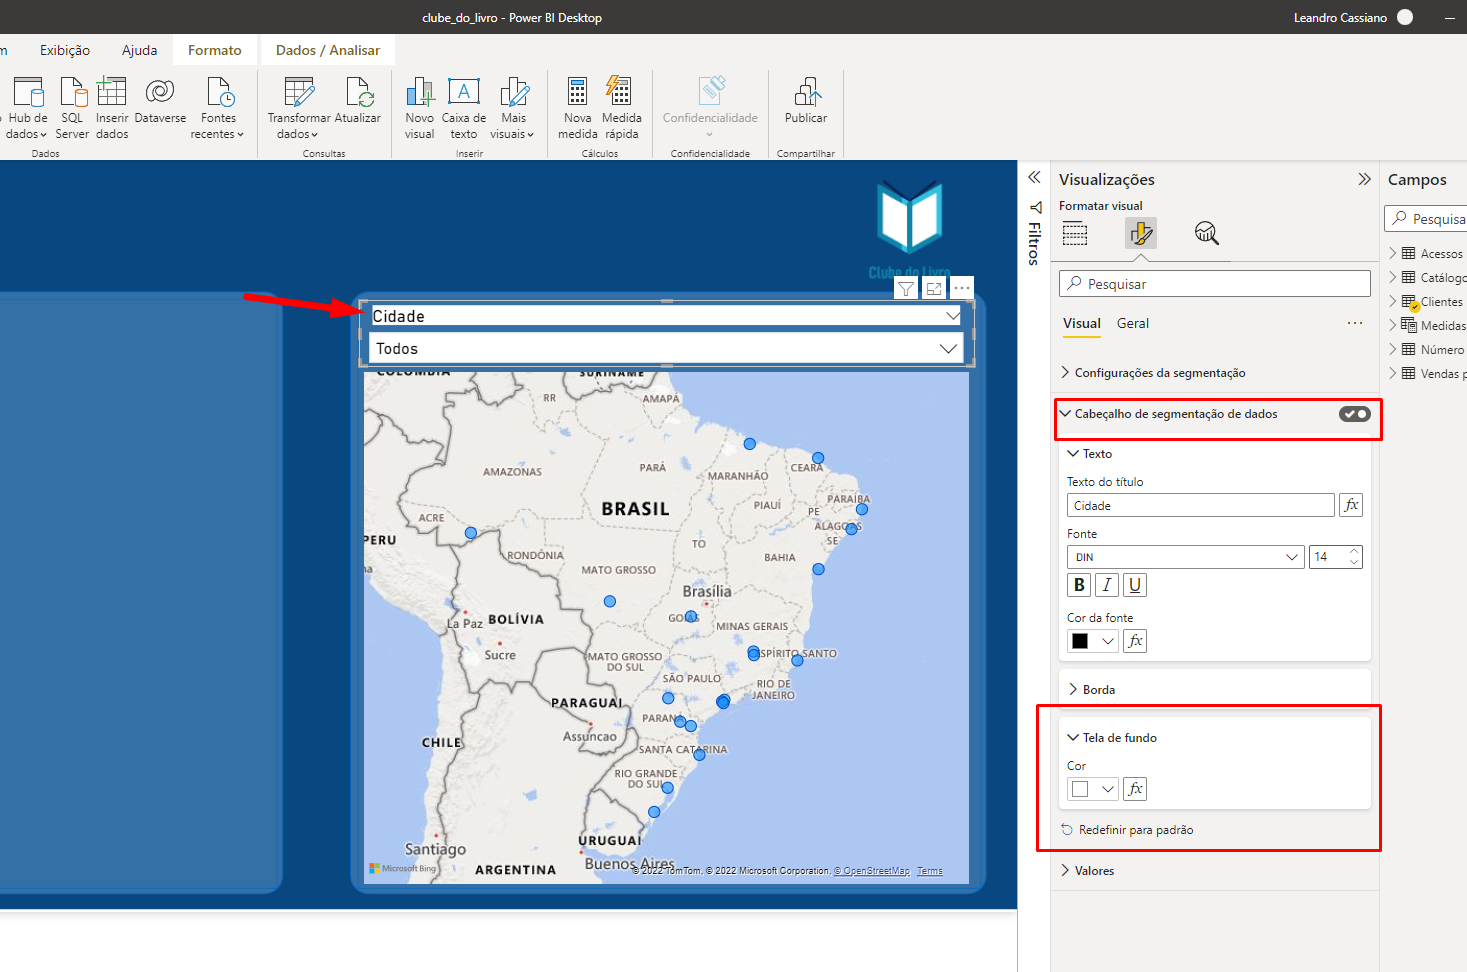Viewport: 1467px width, 972px height.
Task: Click the Cidade slicer header chevron
Action: pyautogui.click(x=953, y=315)
